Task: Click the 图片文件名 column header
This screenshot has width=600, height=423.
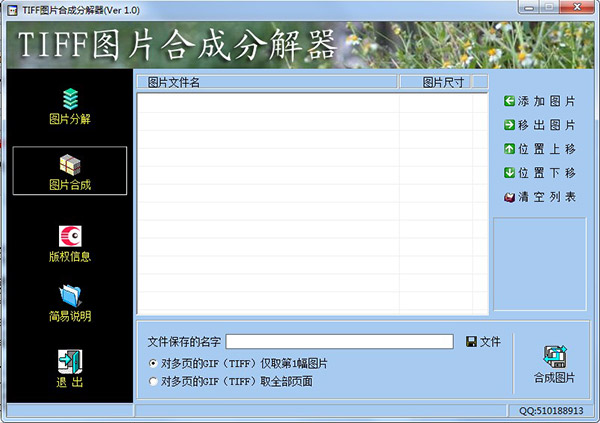Action: click(x=267, y=82)
